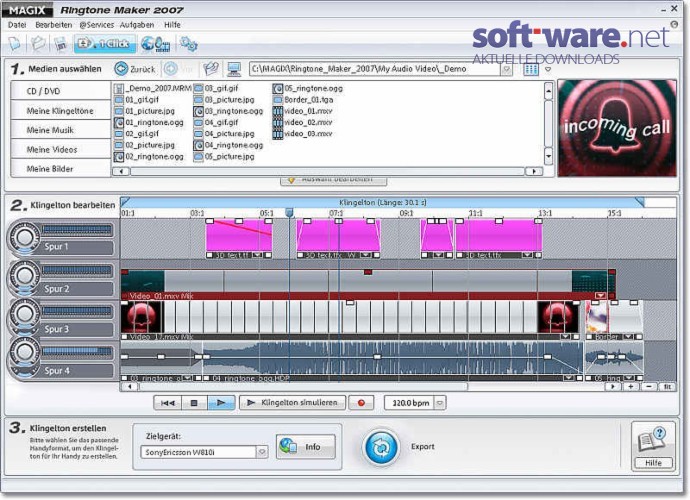Image resolution: width=690 pixels, height=500 pixels.
Task: Click the video_01.mxv filmstrip icon
Action: [277, 111]
